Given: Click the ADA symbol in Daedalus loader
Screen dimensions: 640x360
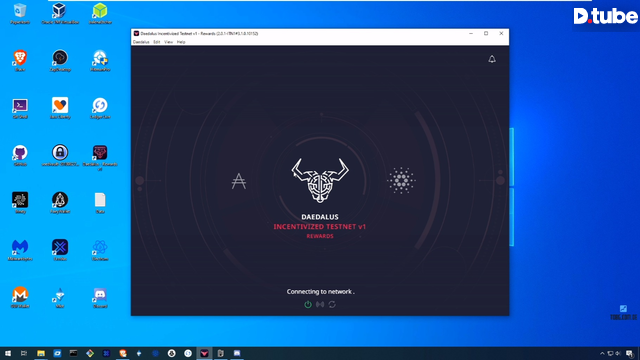Looking at the screenshot, I should pyautogui.click(x=239, y=181).
